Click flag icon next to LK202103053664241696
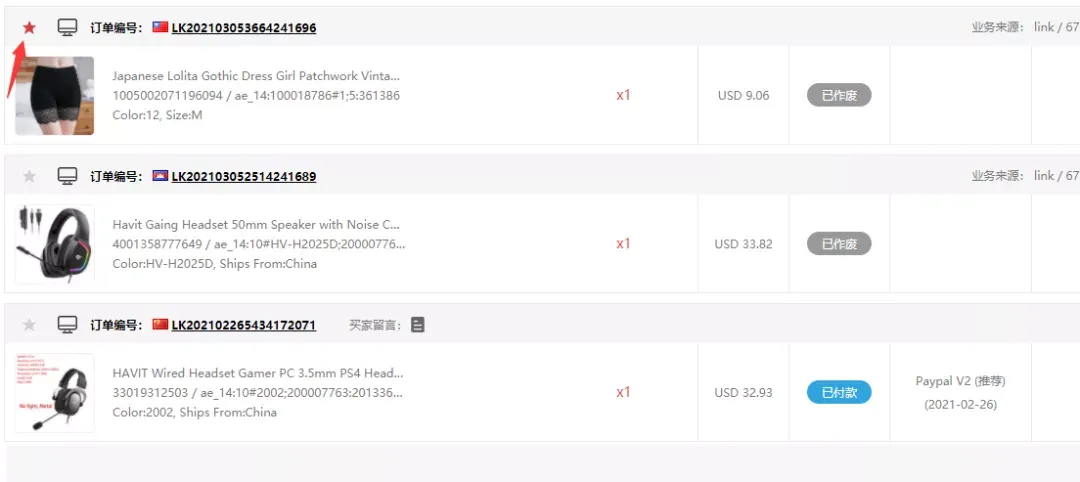Screen dimensions: 1080x482 click(x=160, y=28)
